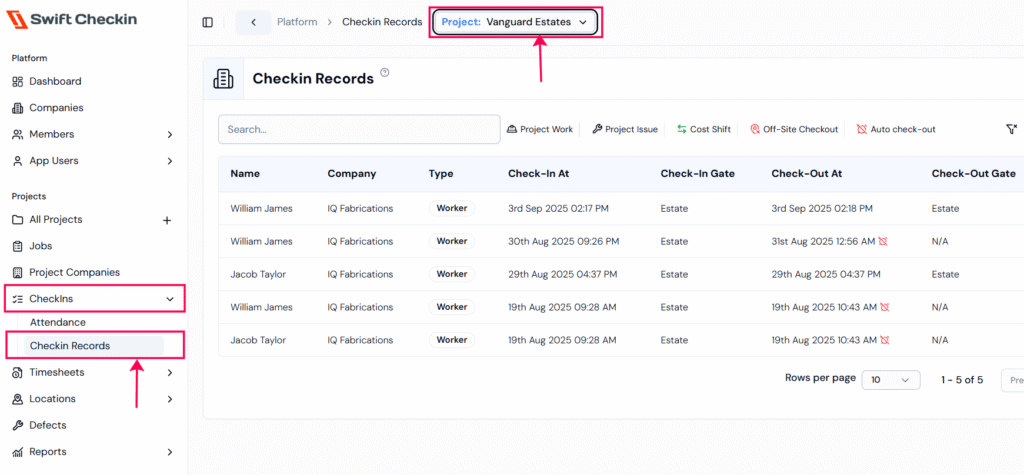The width and height of the screenshot is (1024, 475).
Task: Select Attendance under CheckIns
Action: (x=58, y=322)
